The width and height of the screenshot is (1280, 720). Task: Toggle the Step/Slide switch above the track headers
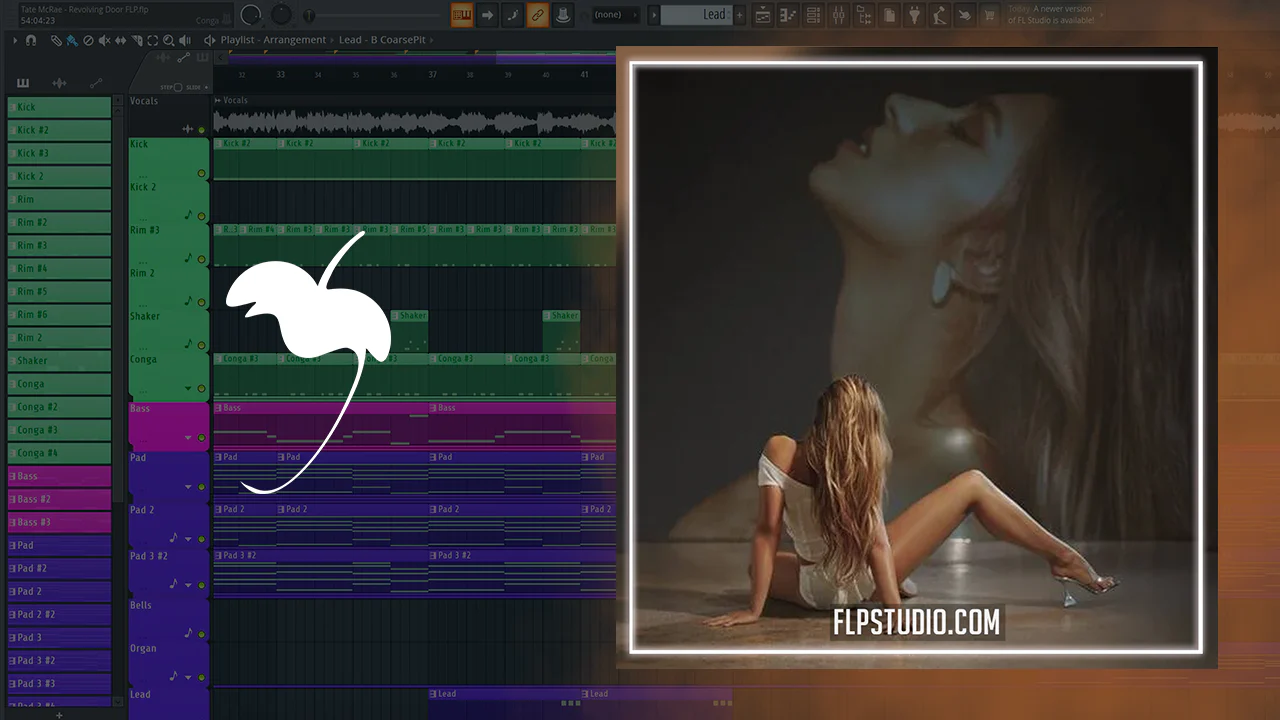point(178,87)
